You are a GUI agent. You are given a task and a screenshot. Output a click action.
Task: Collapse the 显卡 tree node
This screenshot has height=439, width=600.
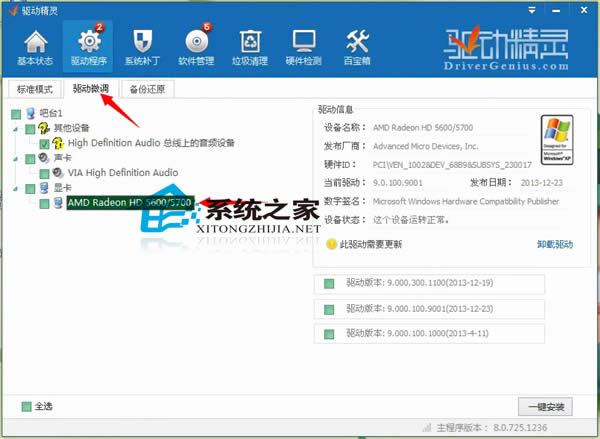(16, 188)
